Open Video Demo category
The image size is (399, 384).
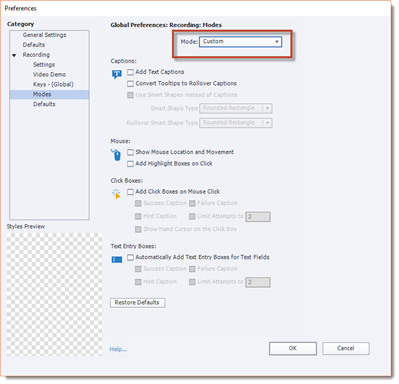tap(49, 75)
